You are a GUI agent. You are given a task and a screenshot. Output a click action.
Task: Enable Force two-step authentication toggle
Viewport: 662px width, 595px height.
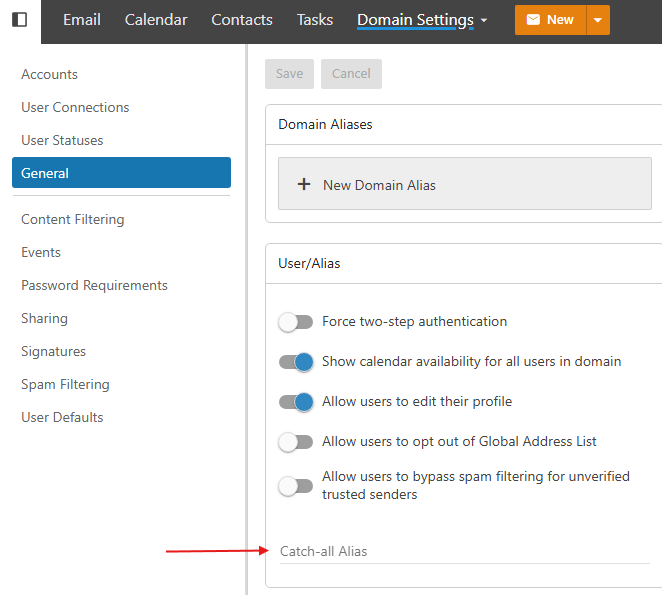click(x=295, y=322)
